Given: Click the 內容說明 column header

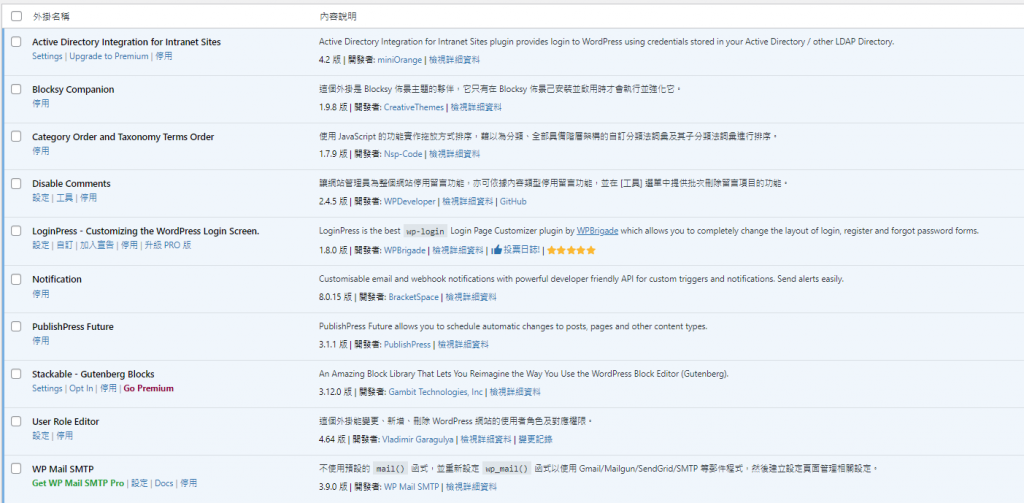Looking at the screenshot, I should click(338, 16).
